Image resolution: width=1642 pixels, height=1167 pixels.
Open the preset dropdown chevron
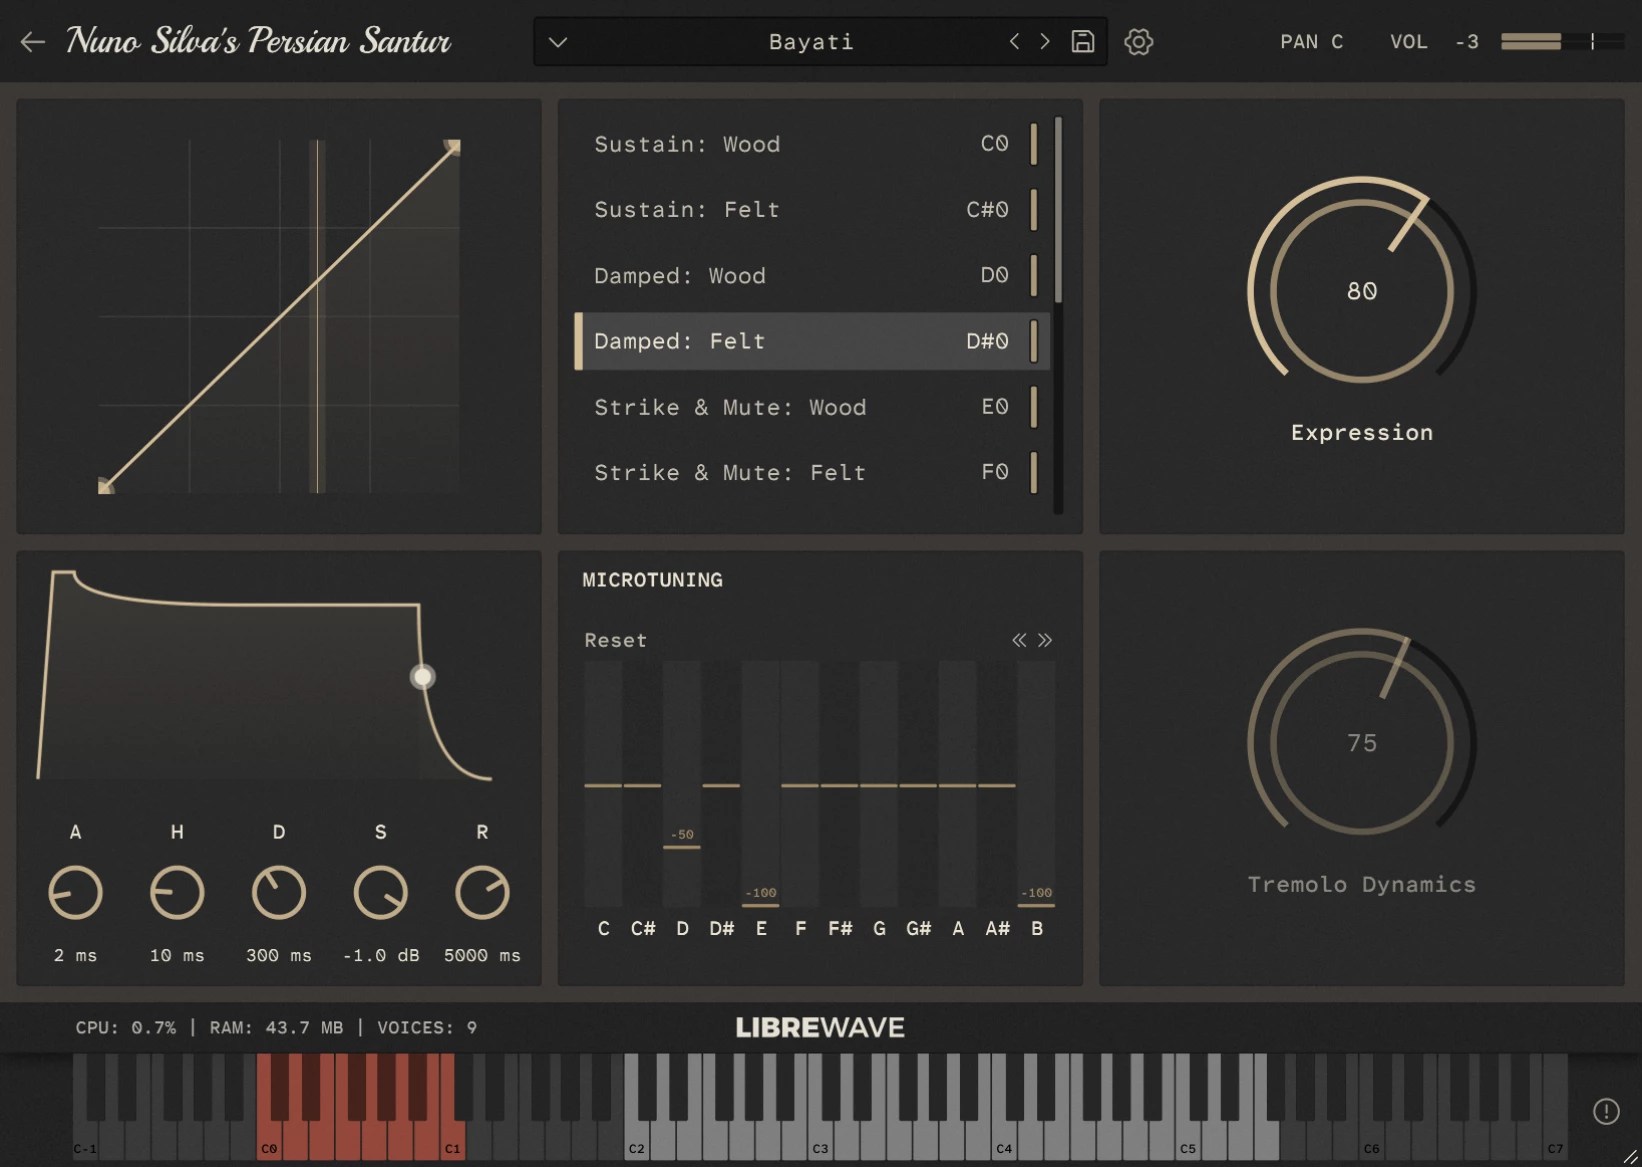point(558,42)
